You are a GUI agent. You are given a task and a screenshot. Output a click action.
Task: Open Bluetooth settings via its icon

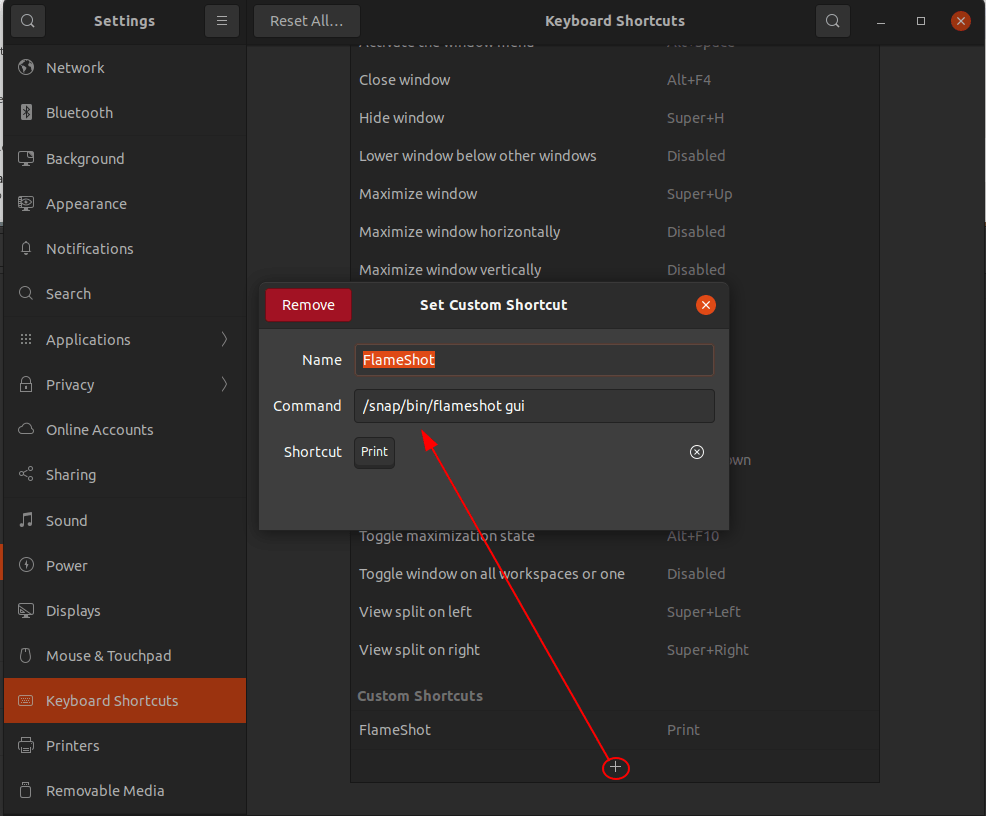24,112
